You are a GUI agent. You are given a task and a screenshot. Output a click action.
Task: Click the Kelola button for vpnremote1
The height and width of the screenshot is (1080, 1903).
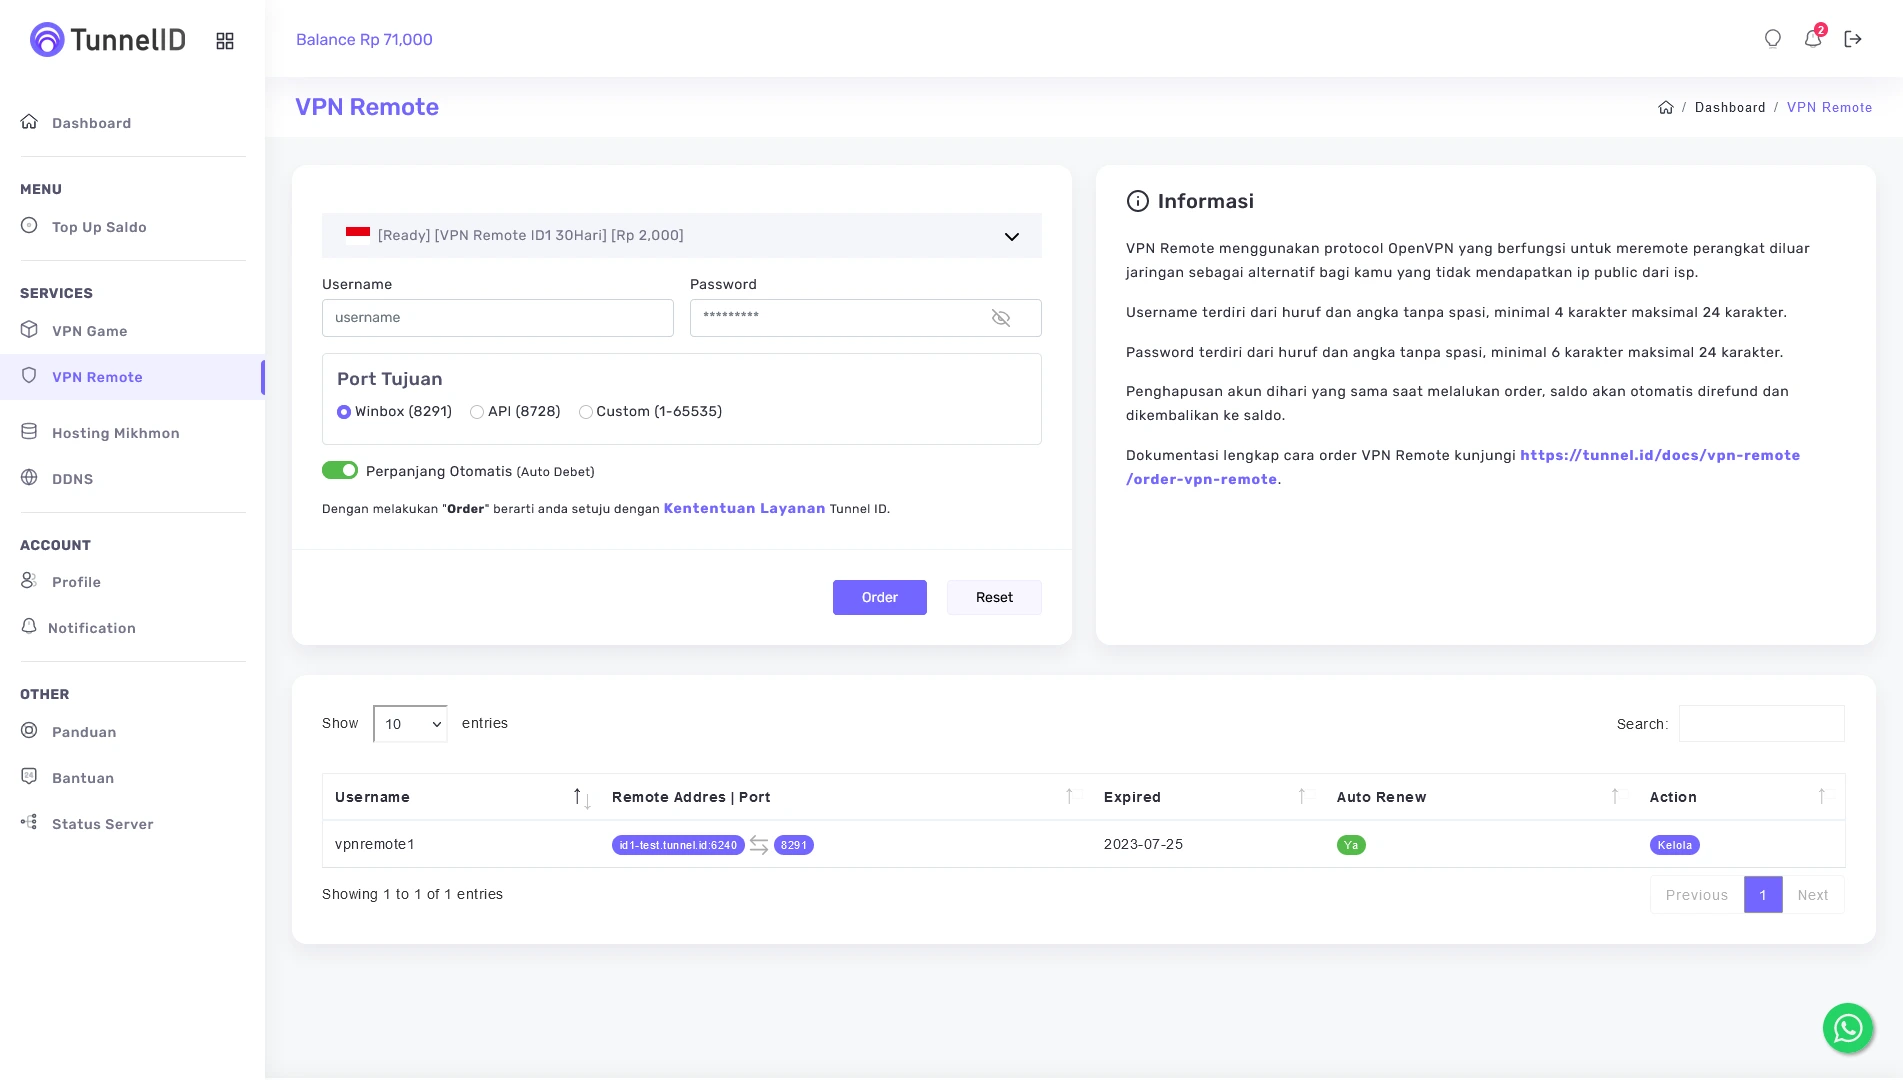click(1675, 845)
